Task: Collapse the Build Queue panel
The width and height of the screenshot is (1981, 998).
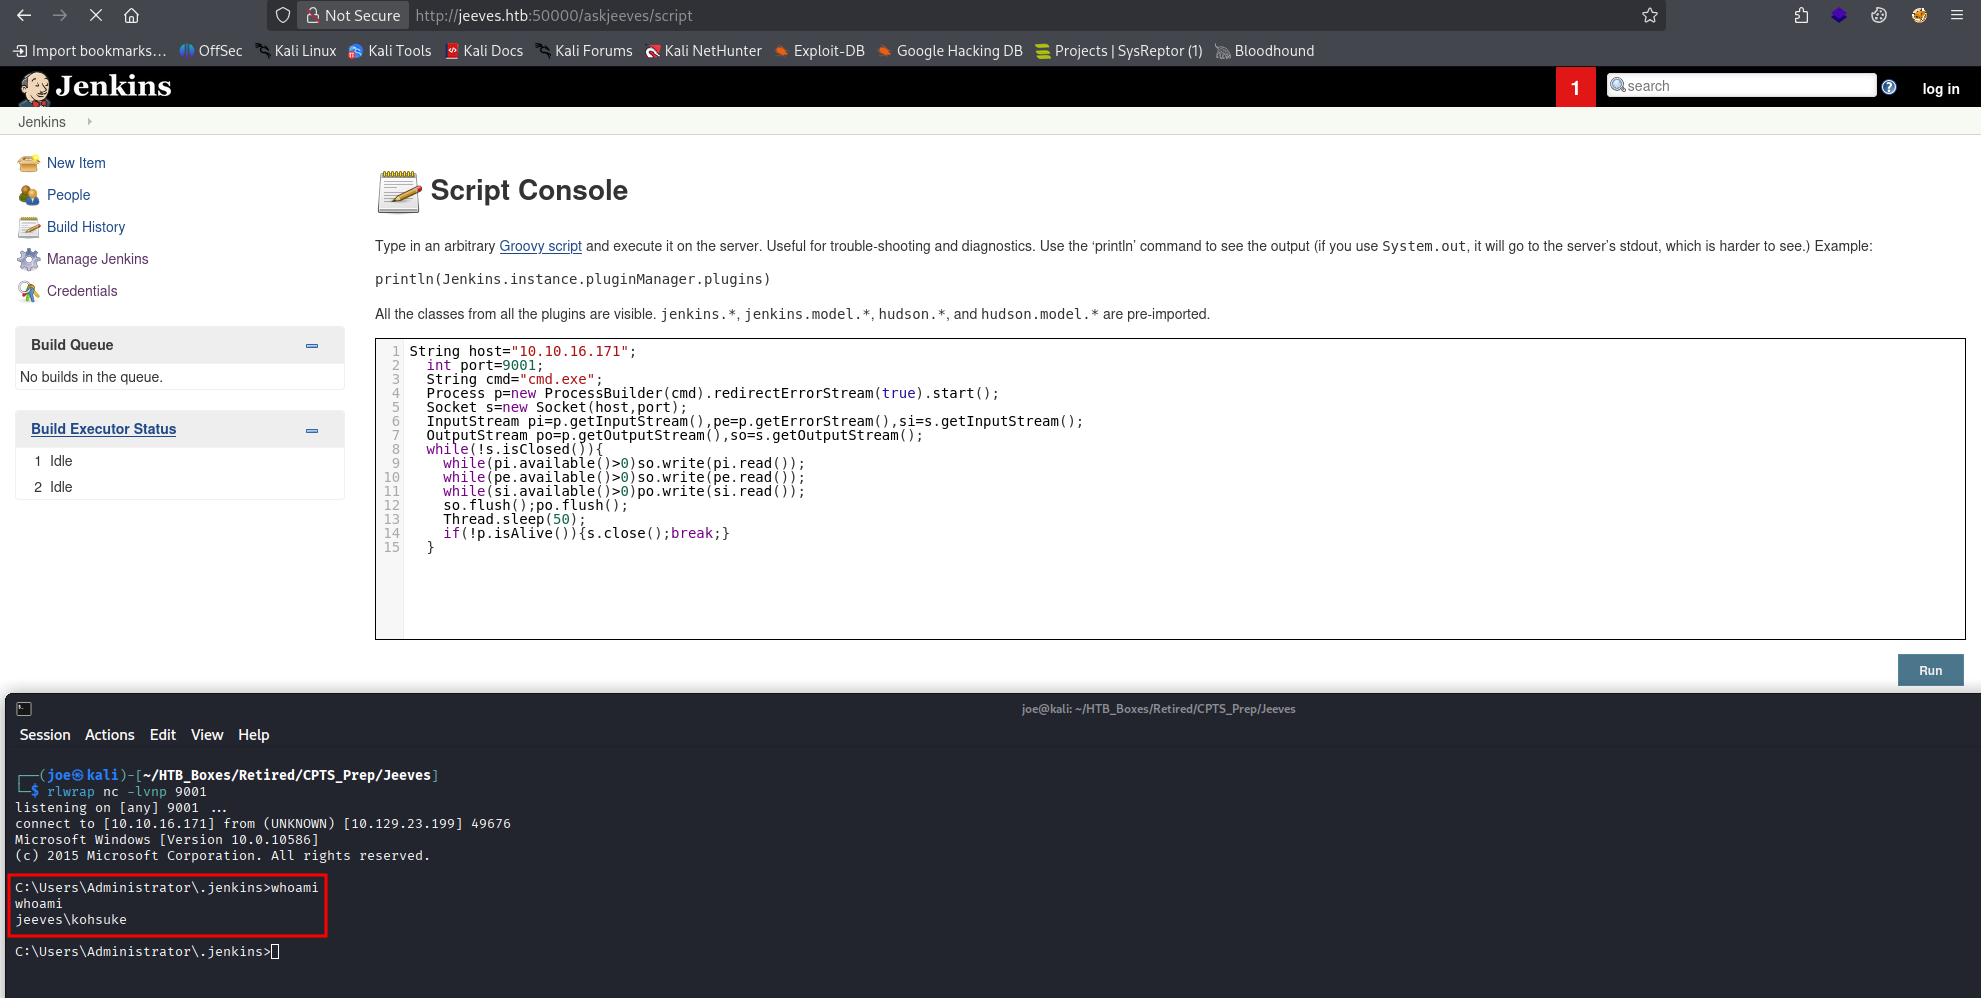Action: pyautogui.click(x=310, y=345)
